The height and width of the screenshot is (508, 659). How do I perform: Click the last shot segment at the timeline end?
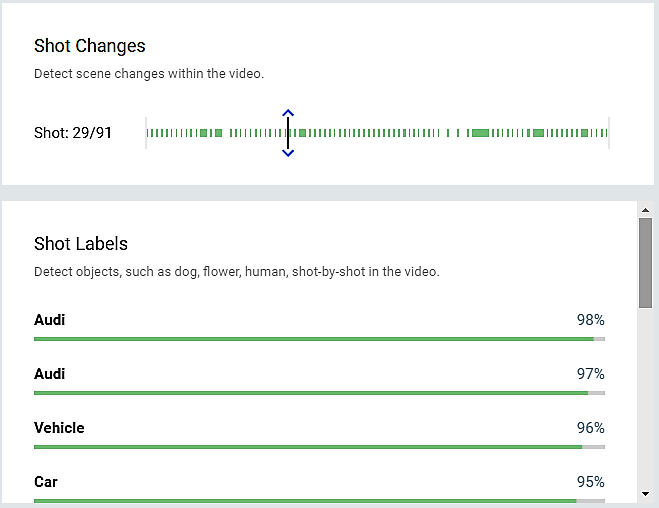(605, 133)
